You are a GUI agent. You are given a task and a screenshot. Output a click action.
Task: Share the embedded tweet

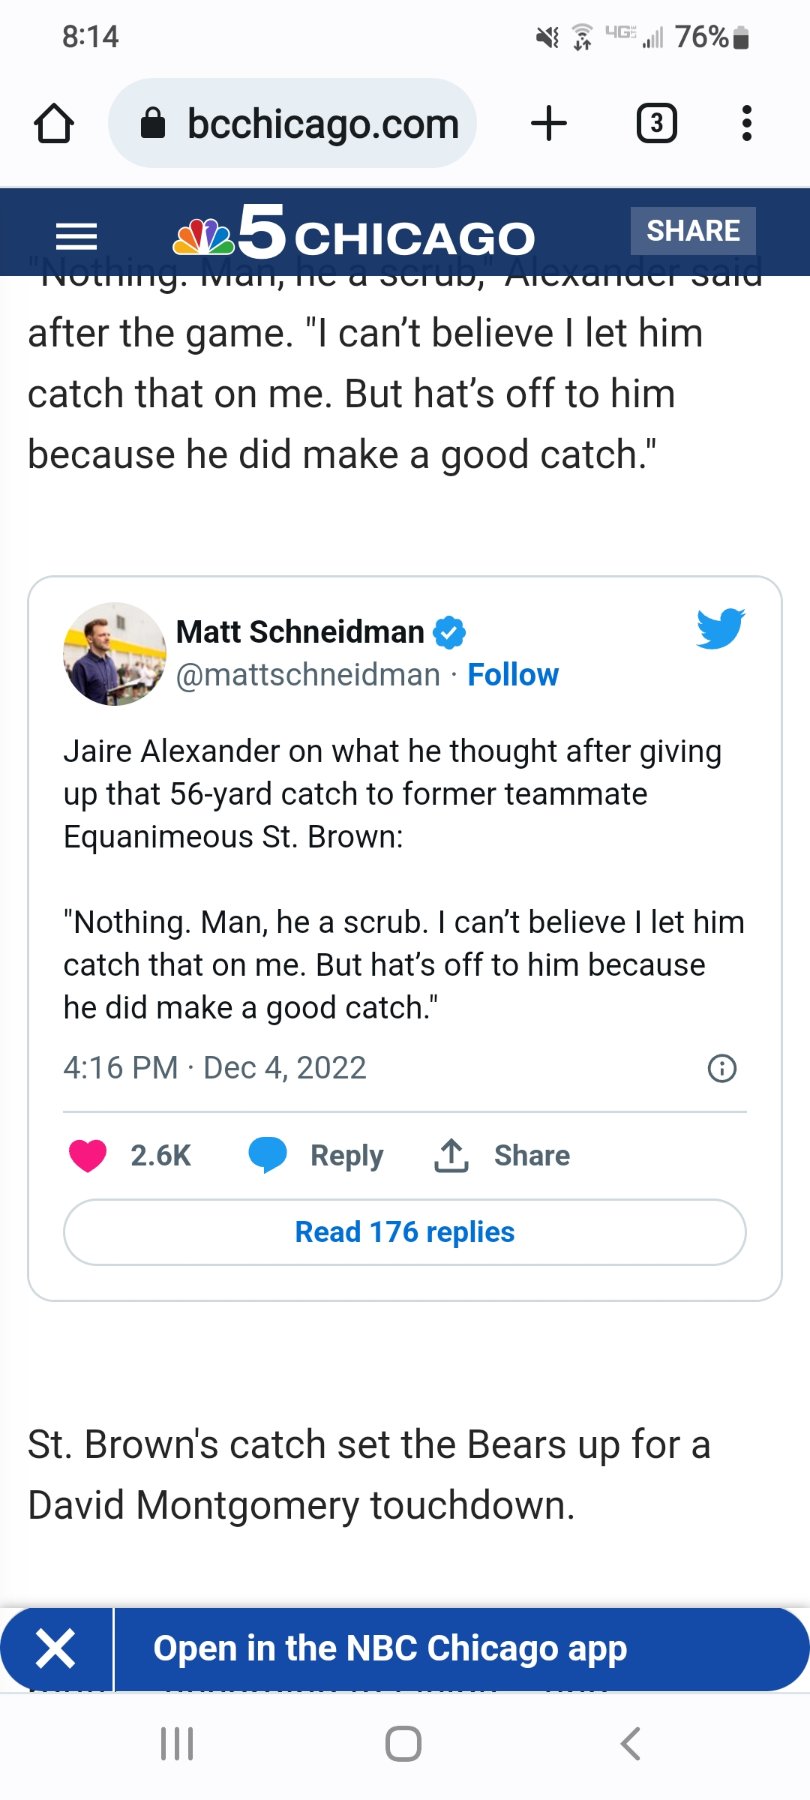coord(502,1155)
